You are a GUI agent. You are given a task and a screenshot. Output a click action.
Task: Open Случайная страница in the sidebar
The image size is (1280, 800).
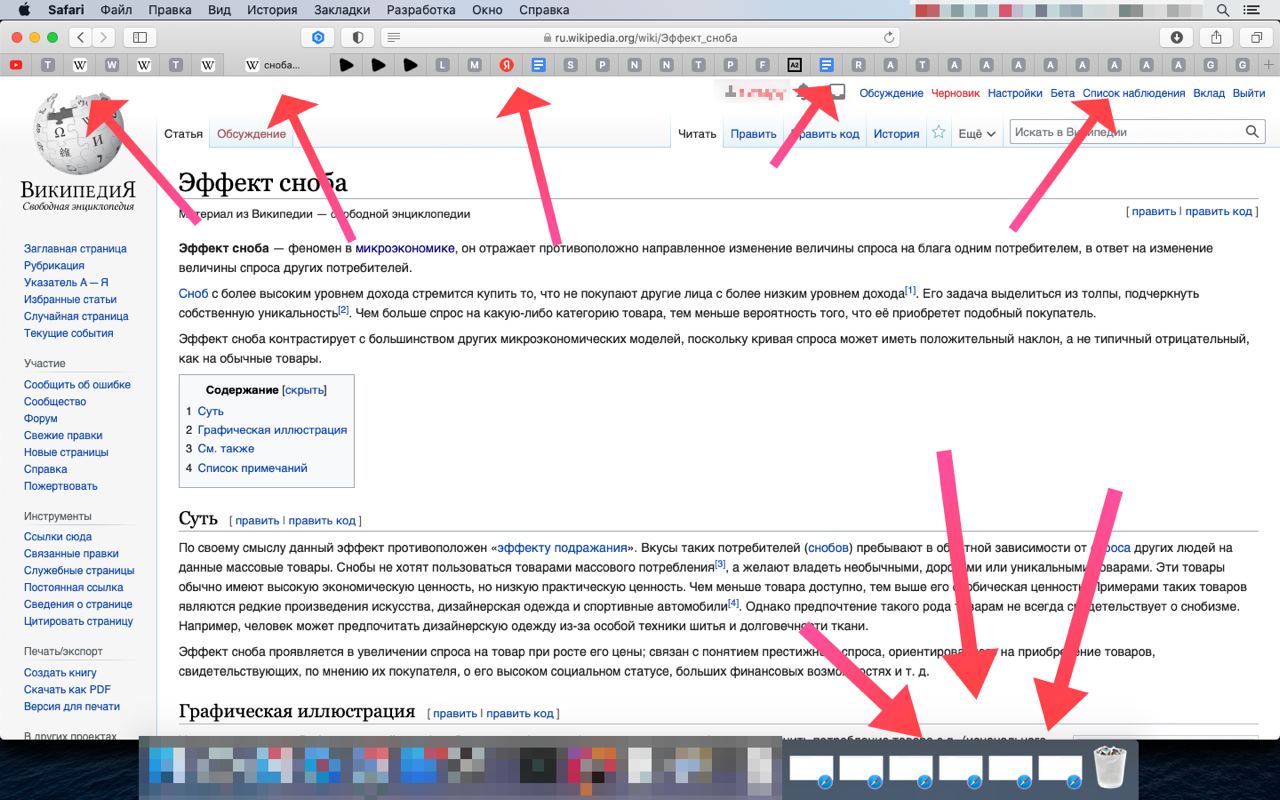(x=76, y=316)
